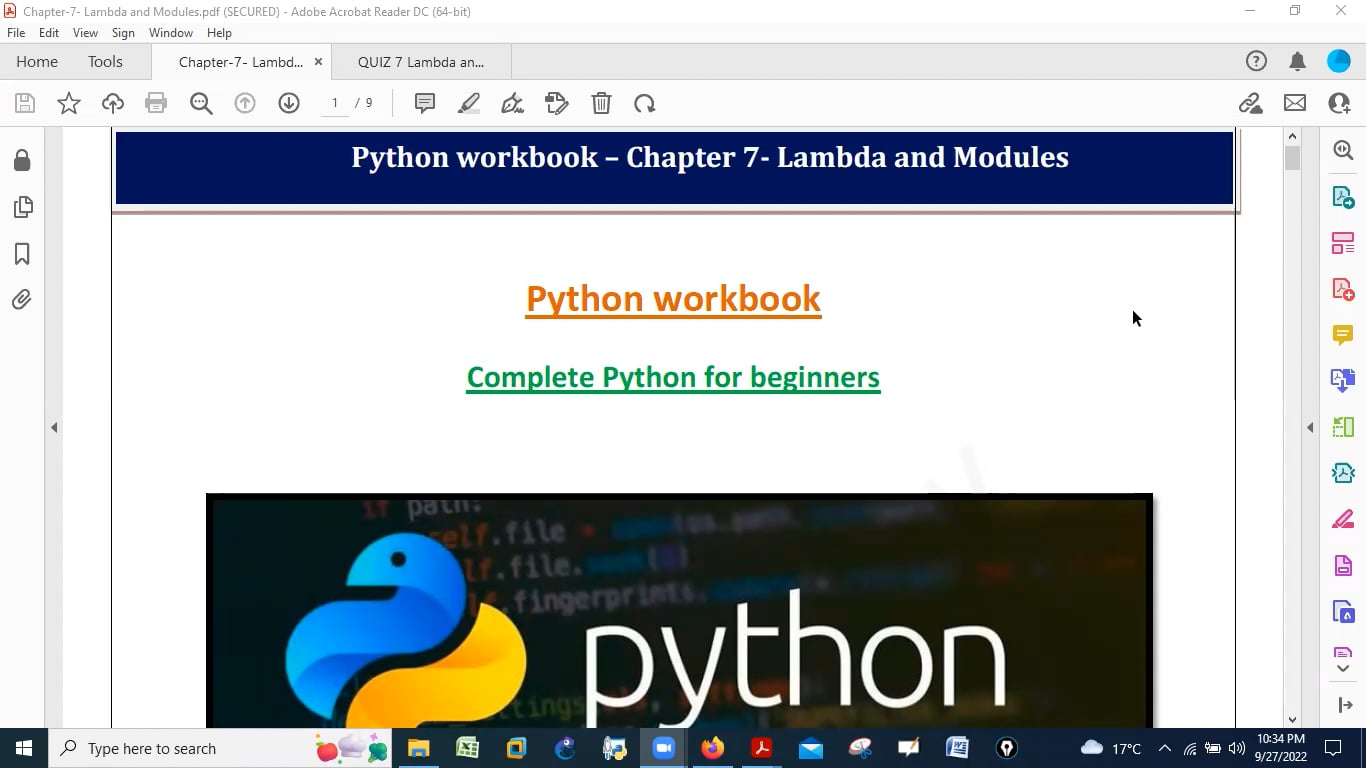
Task: Click the expand tools pane arrow button
Action: click(x=1345, y=705)
